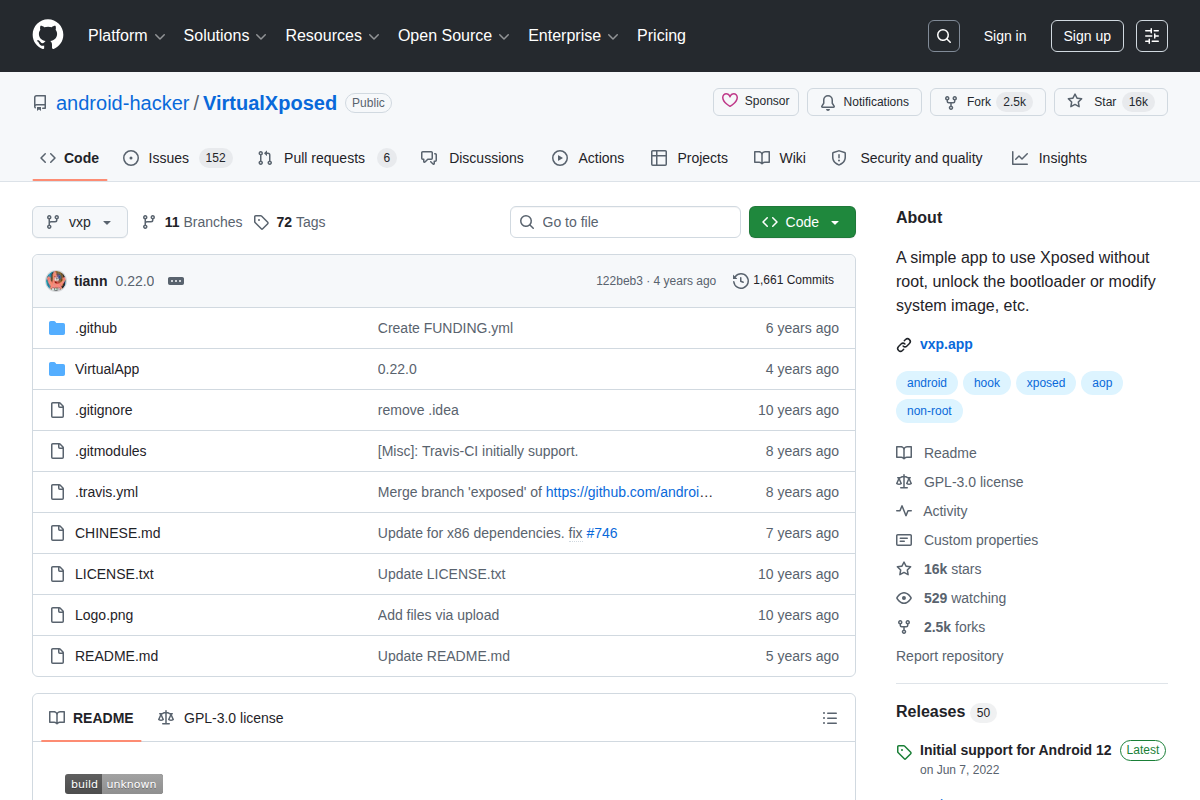Image resolution: width=1200 pixels, height=800 pixels.
Task: Open the android-hacker owner link
Action: [123, 103]
